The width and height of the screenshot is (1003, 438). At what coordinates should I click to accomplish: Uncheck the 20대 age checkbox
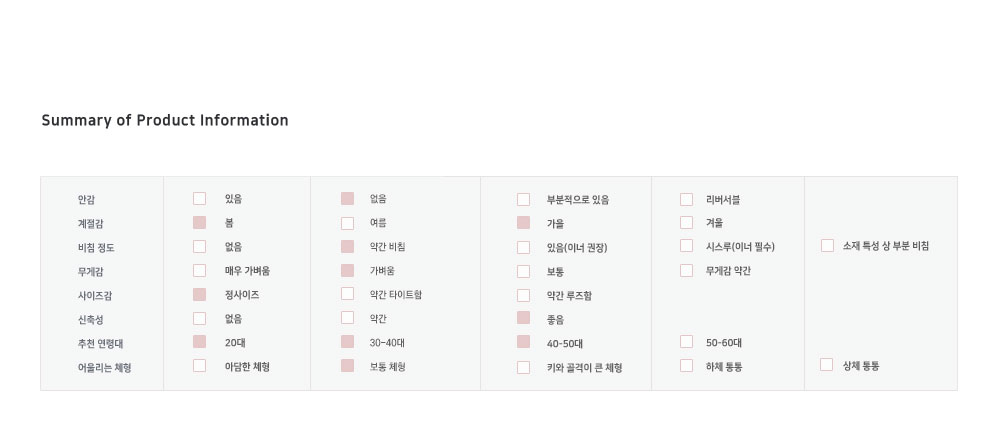coord(200,342)
